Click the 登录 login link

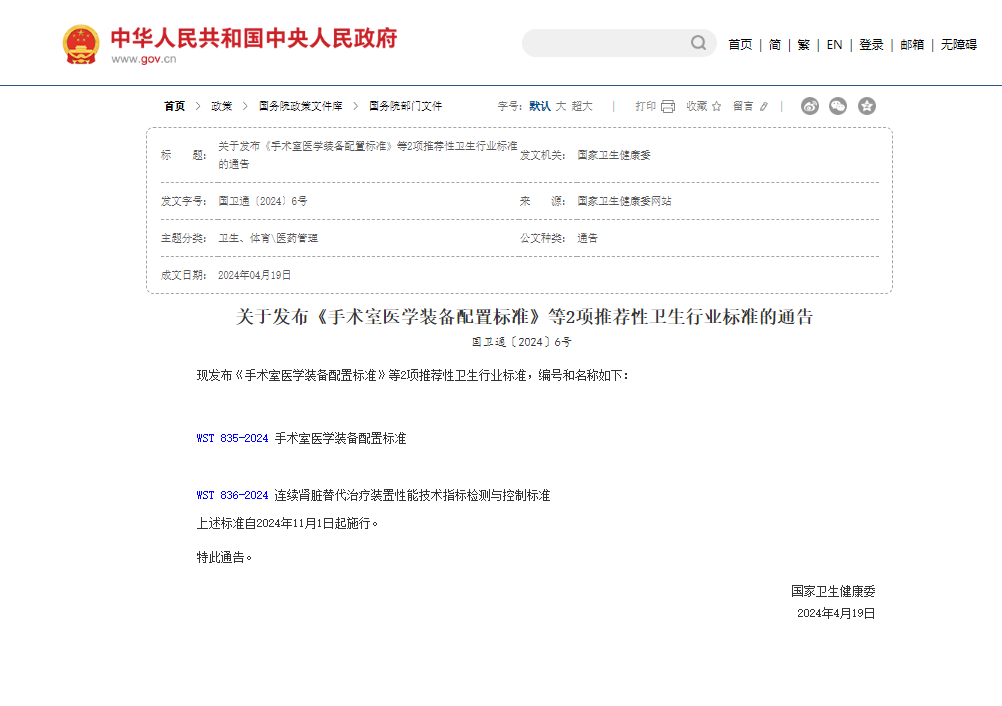pyautogui.click(x=870, y=44)
